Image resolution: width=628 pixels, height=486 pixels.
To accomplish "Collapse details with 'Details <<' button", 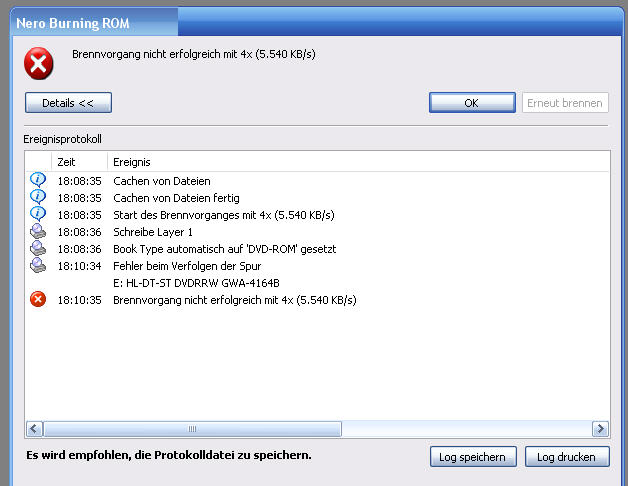I will click(68, 103).
